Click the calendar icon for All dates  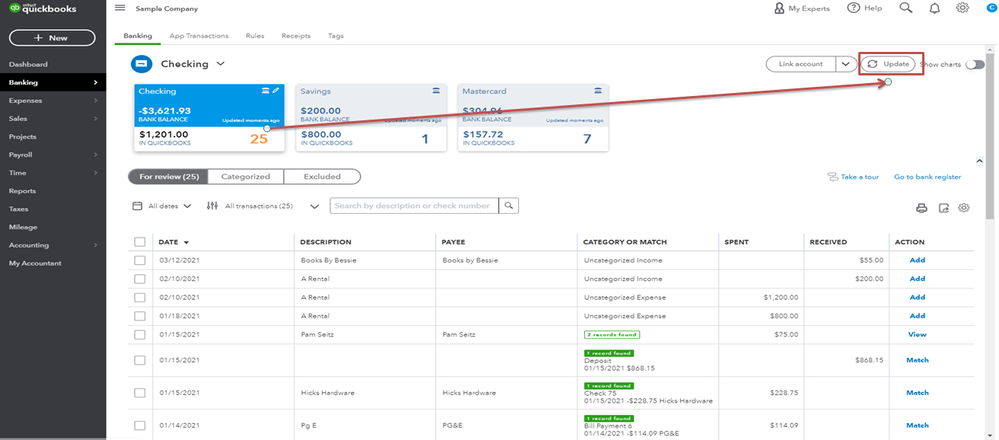point(137,206)
